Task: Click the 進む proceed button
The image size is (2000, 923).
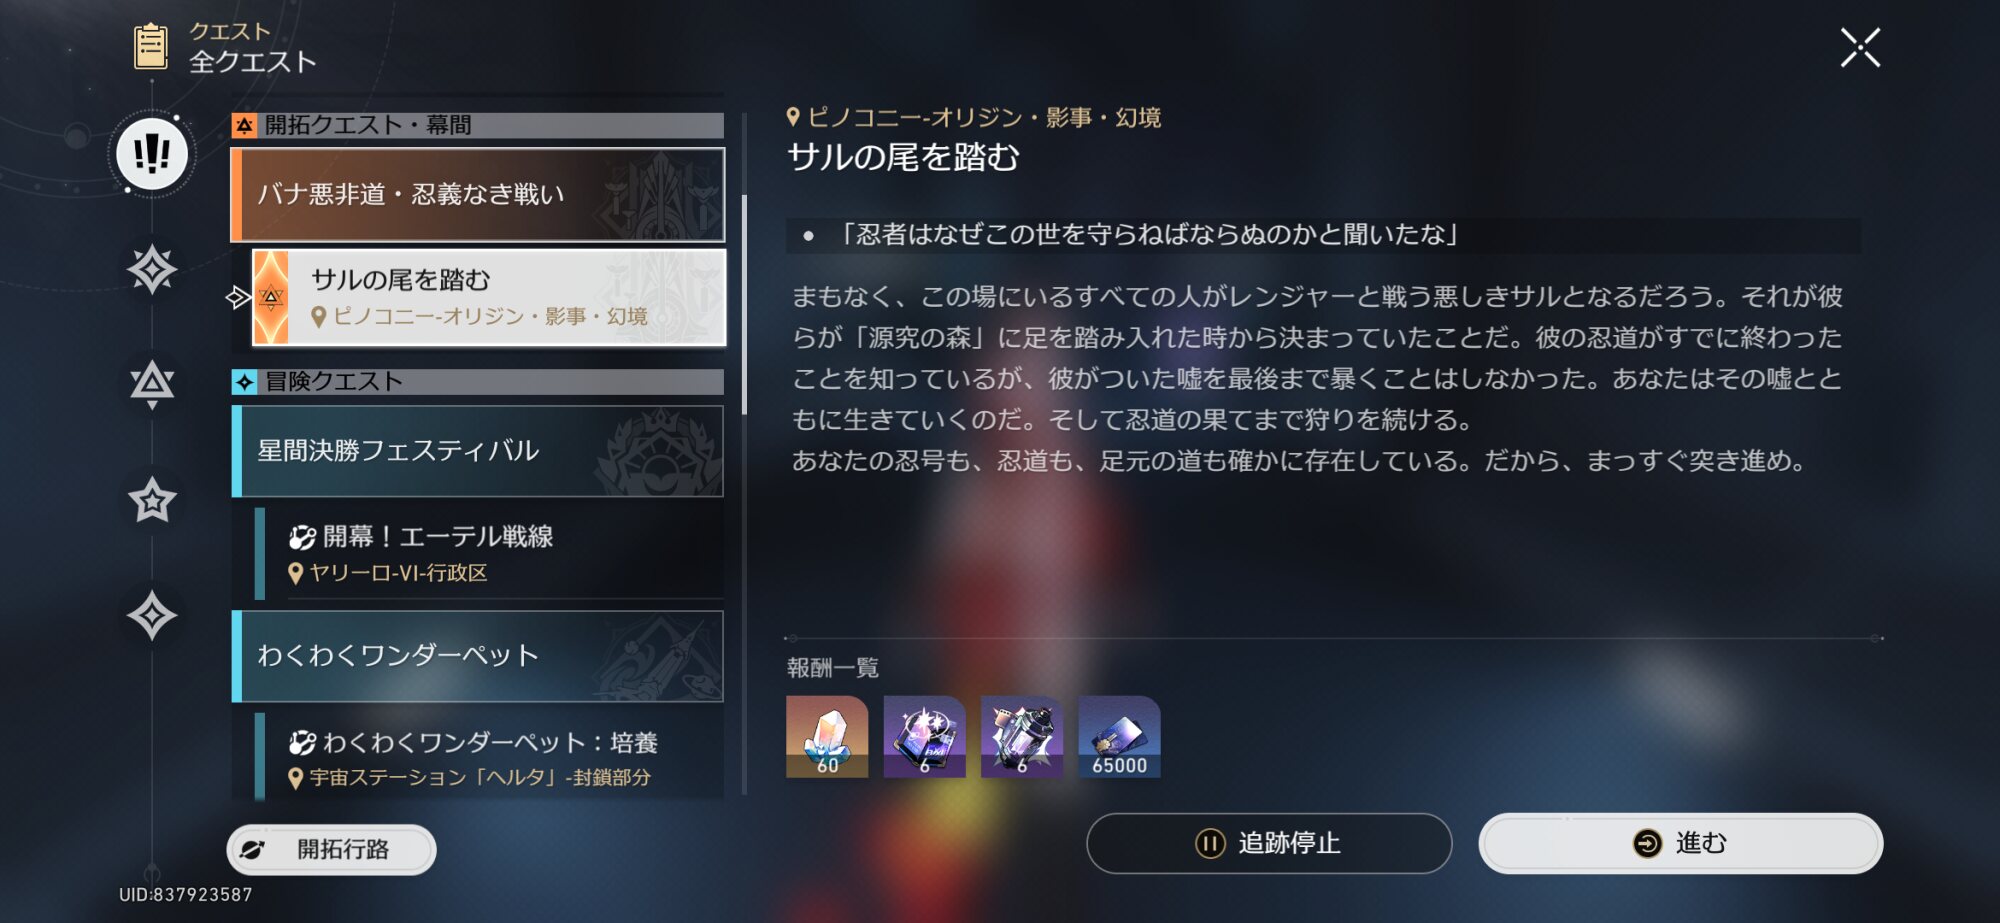Action: click(x=1681, y=843)
